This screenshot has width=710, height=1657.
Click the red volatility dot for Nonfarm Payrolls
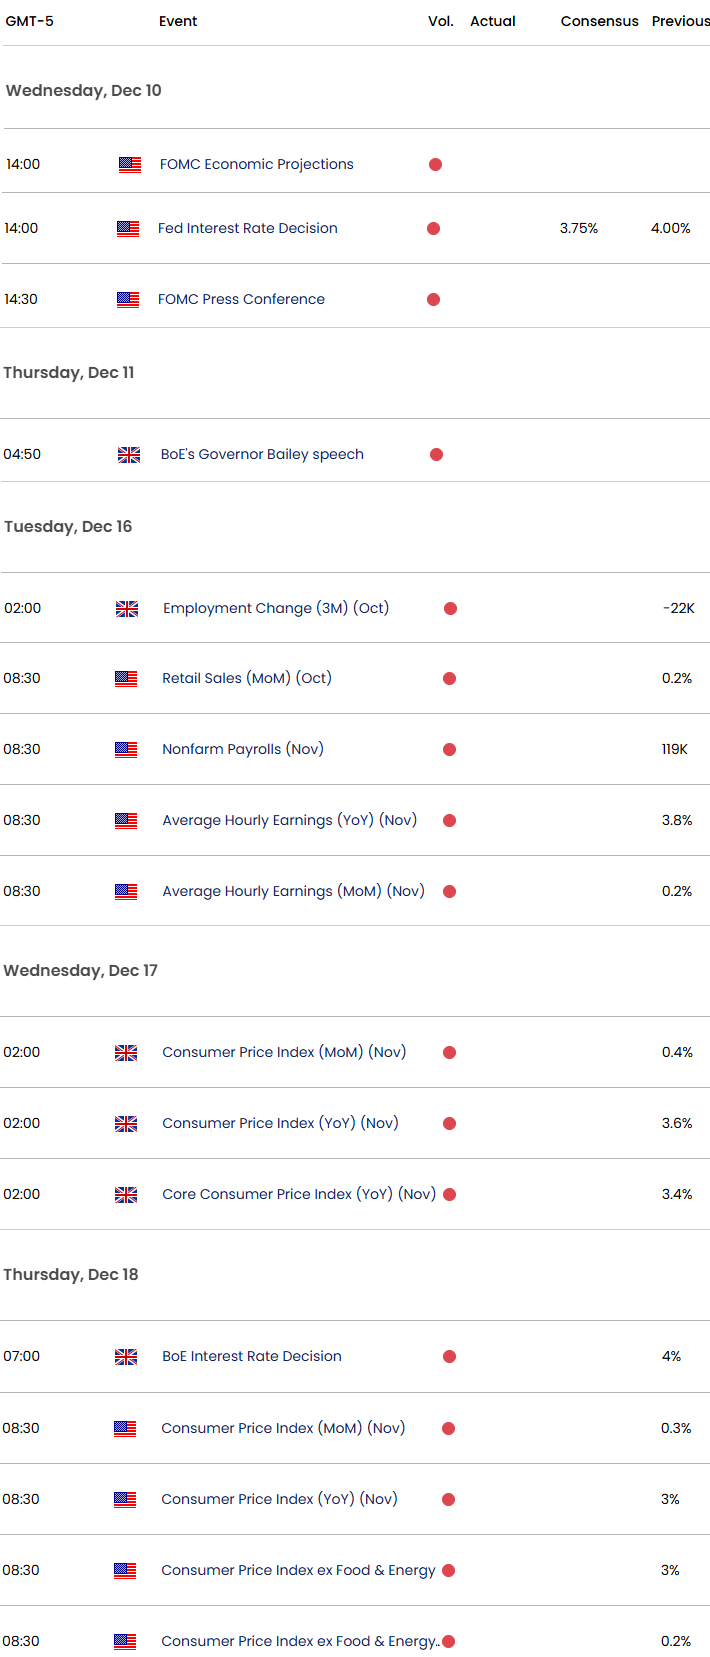tap(450, 749)
